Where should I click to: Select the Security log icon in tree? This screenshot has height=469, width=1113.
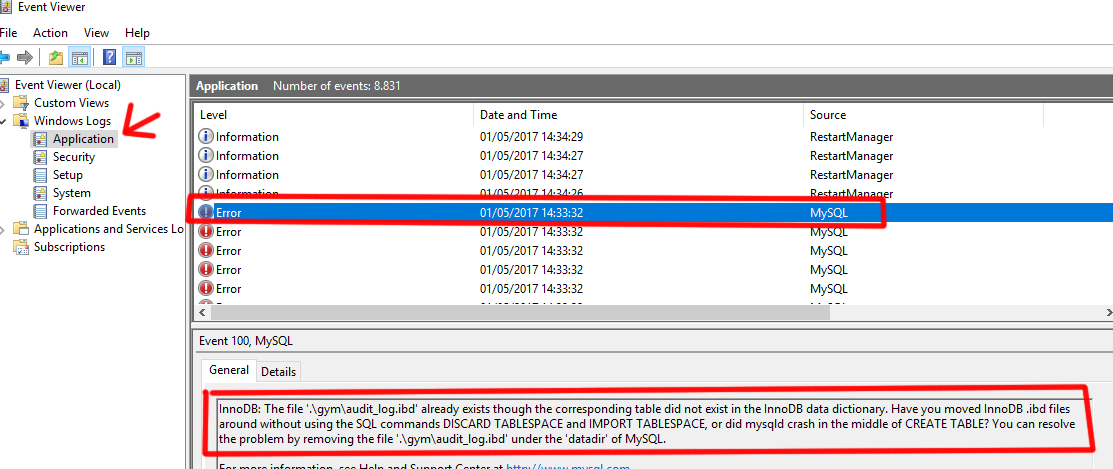pos(41,157)
